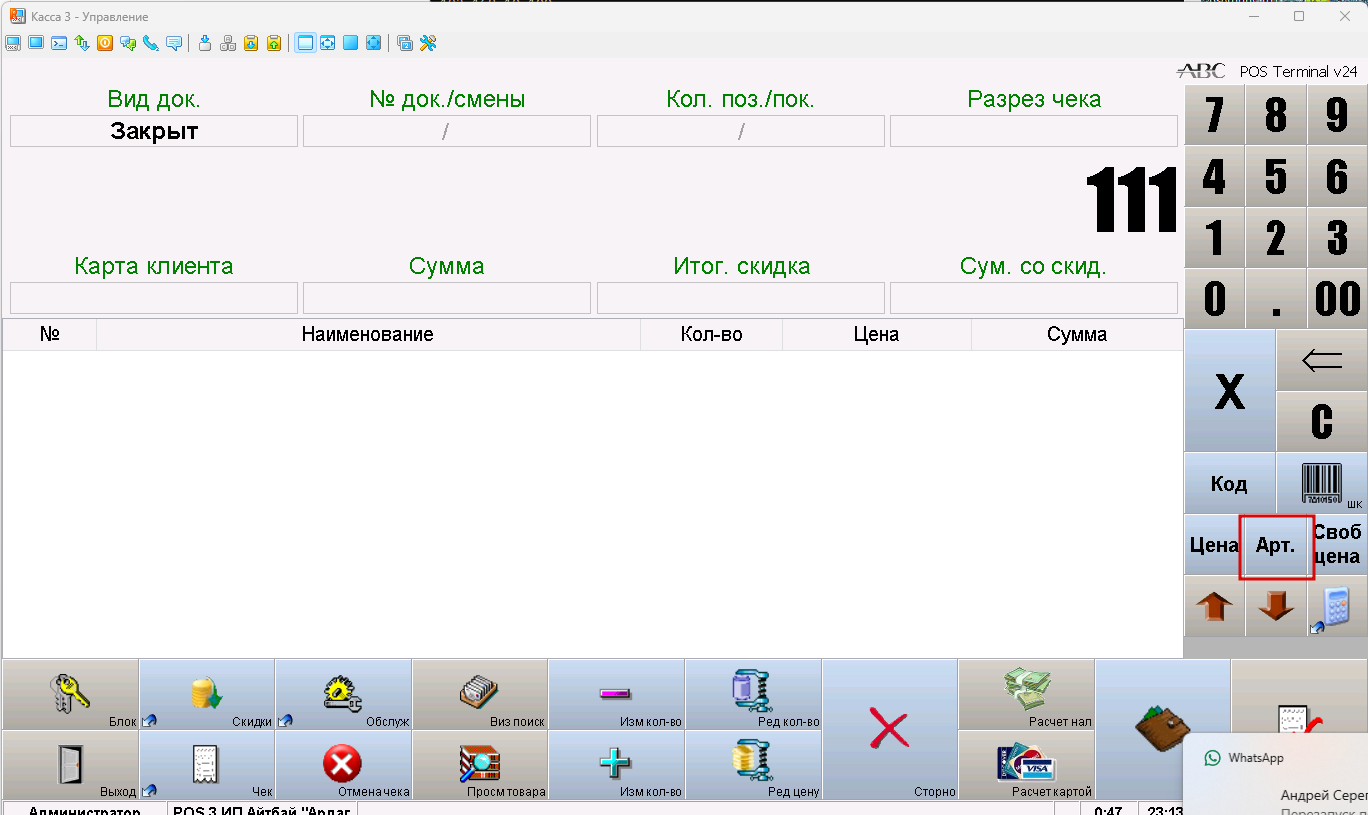Open the calculator icon button on keypad

tap(1337, 607)
